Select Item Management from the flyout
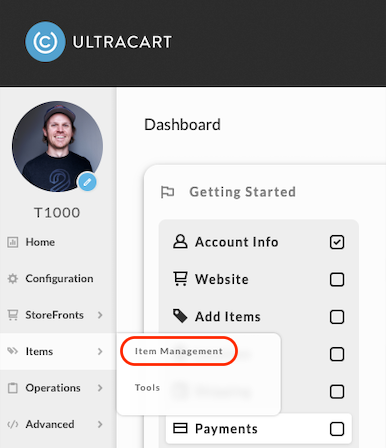This screenshot has width=386, height=448. [179, 351]
